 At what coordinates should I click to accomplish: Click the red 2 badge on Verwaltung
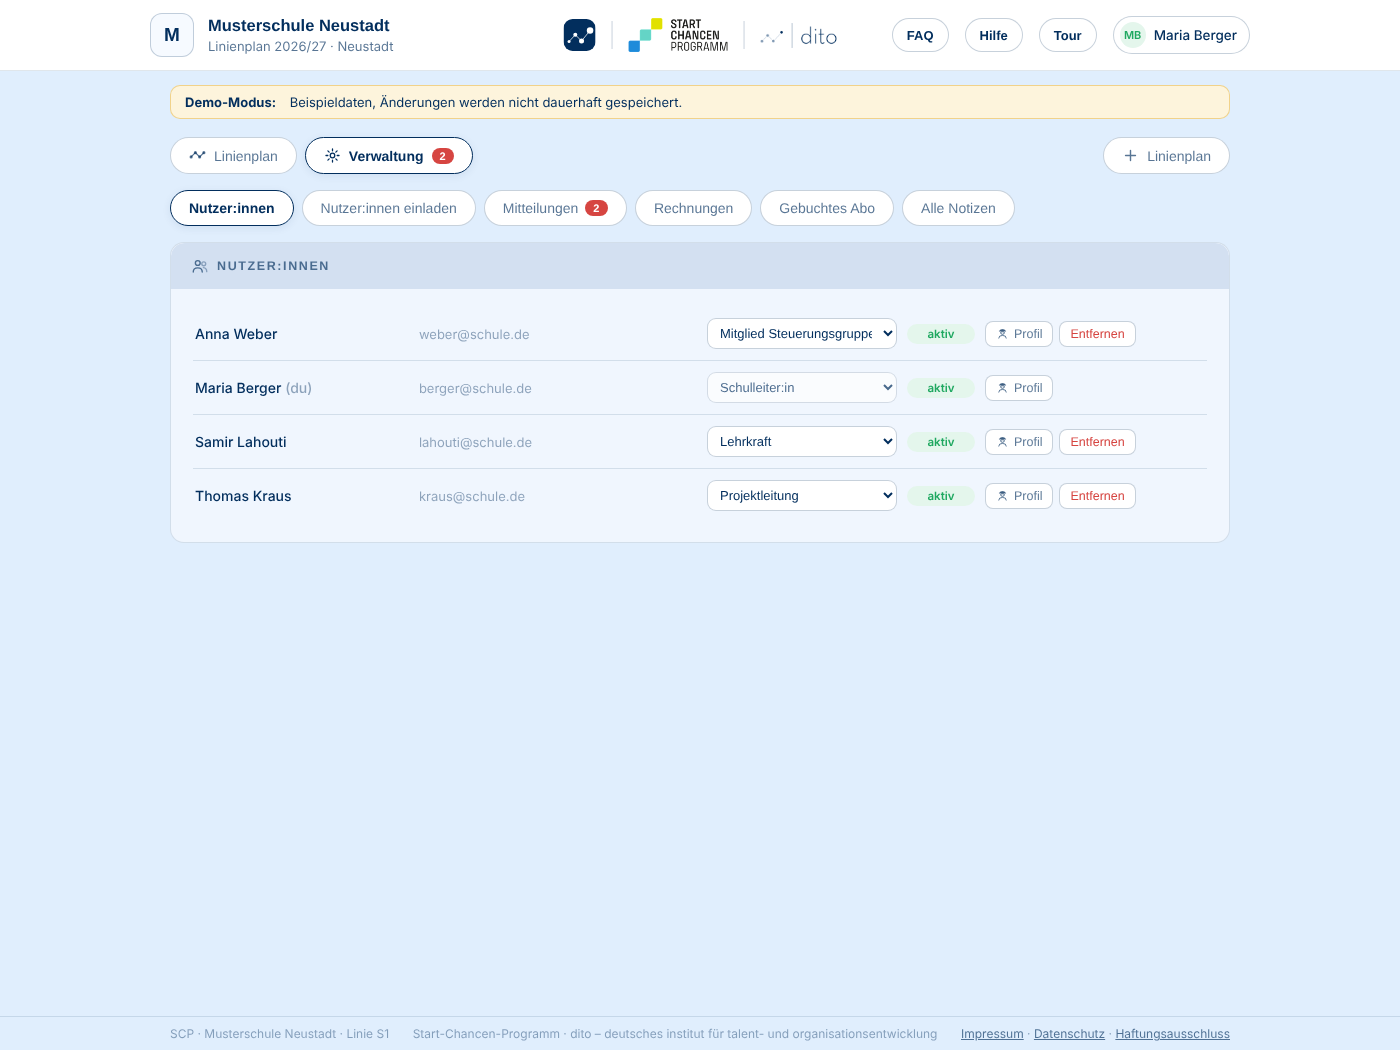tap(443, 156)
